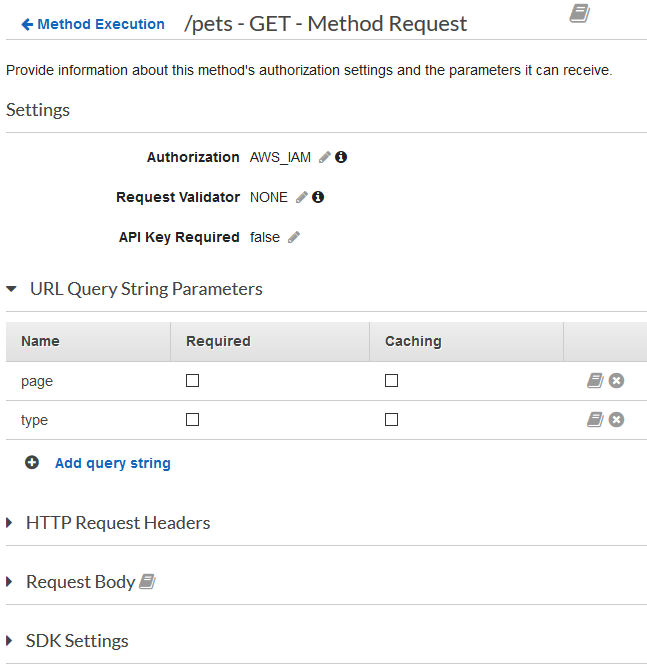Expand the Request Body section

12,582
